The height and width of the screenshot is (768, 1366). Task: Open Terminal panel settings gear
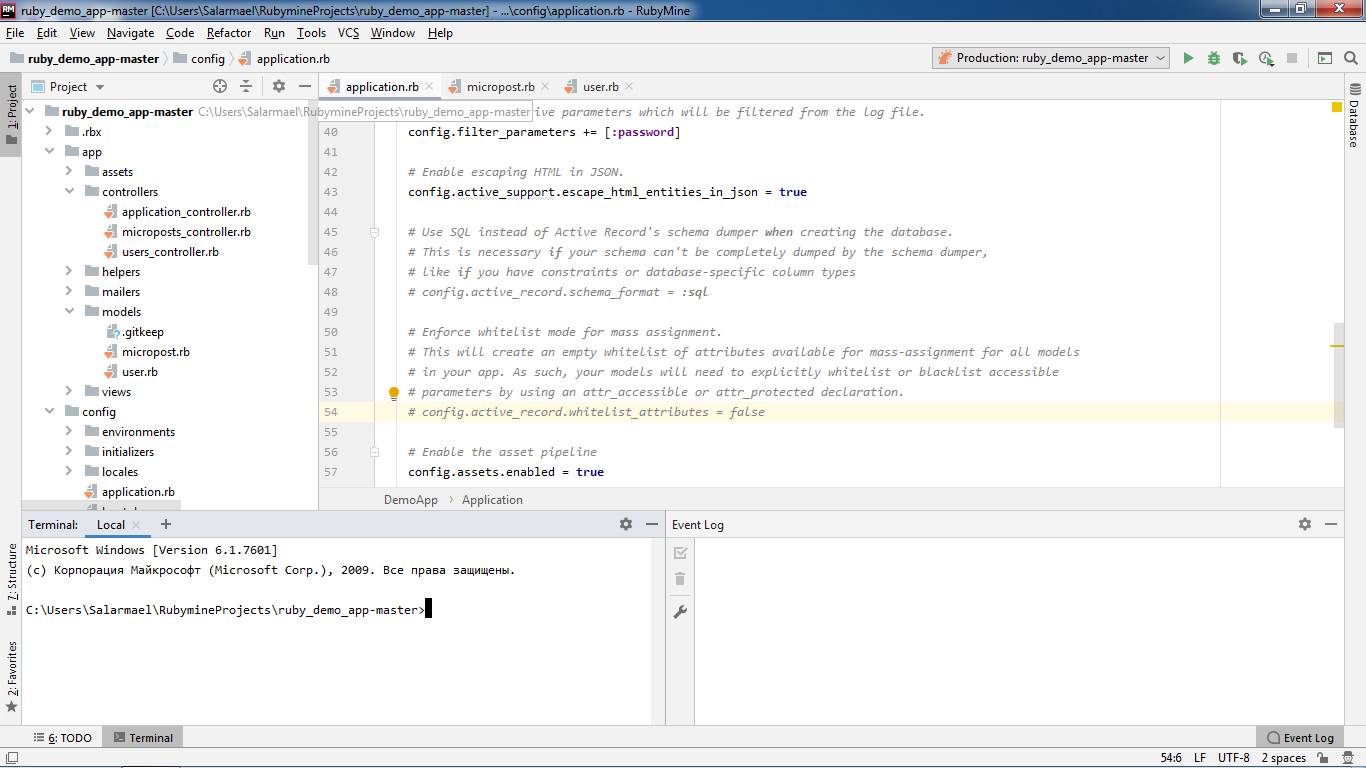click(626, 524)
